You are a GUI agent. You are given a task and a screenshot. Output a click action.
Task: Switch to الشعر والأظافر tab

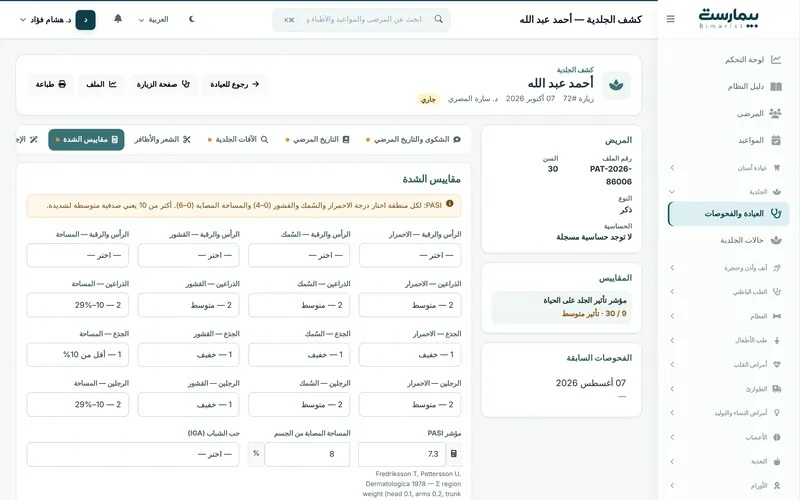tap(162, 139)
